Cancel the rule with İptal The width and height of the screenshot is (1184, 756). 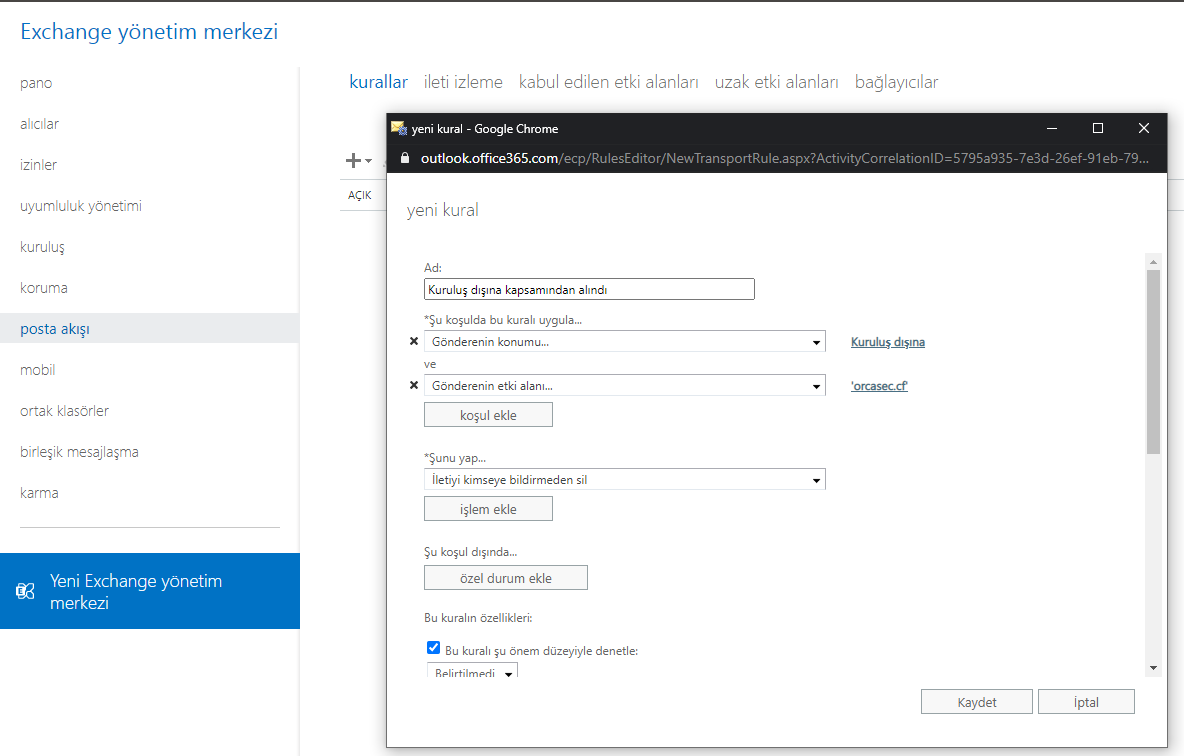point(1086,702)
